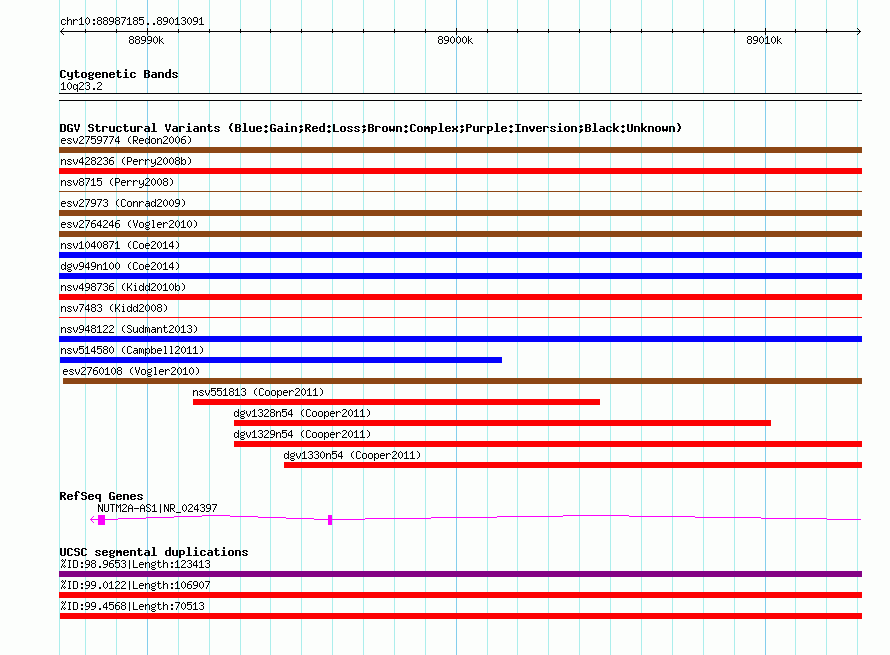Select the nsv948122 (Sudmant2013) blue gain bar

pos(460,339)
